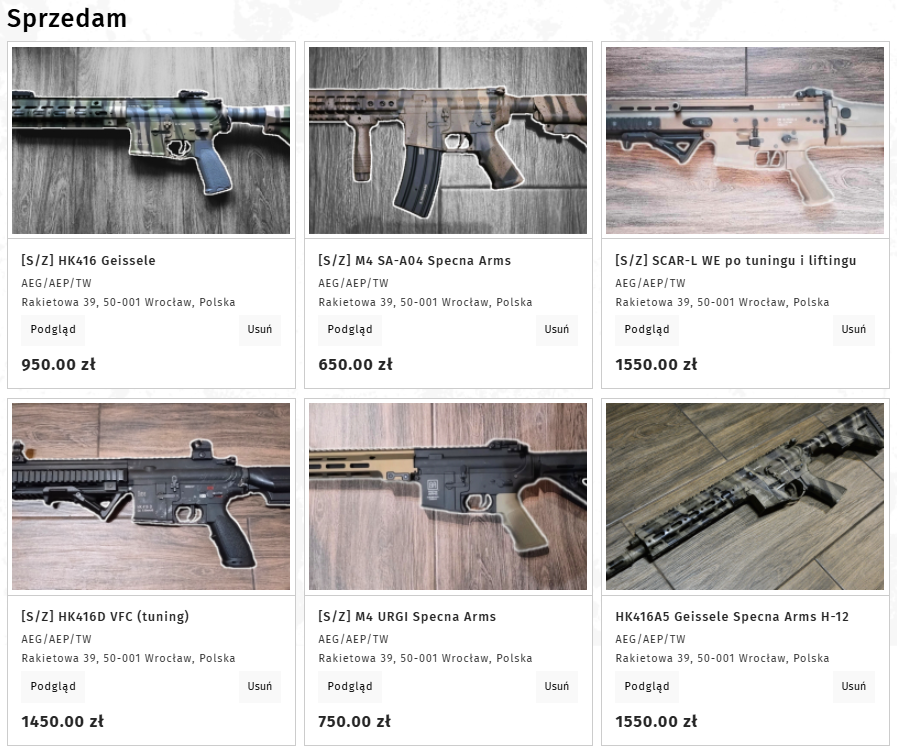Image resolution: width=897 pixels, height=751 pixels.
Task: Remove the SCAR-L WE listing with Usuń
Action: point(854,330)
